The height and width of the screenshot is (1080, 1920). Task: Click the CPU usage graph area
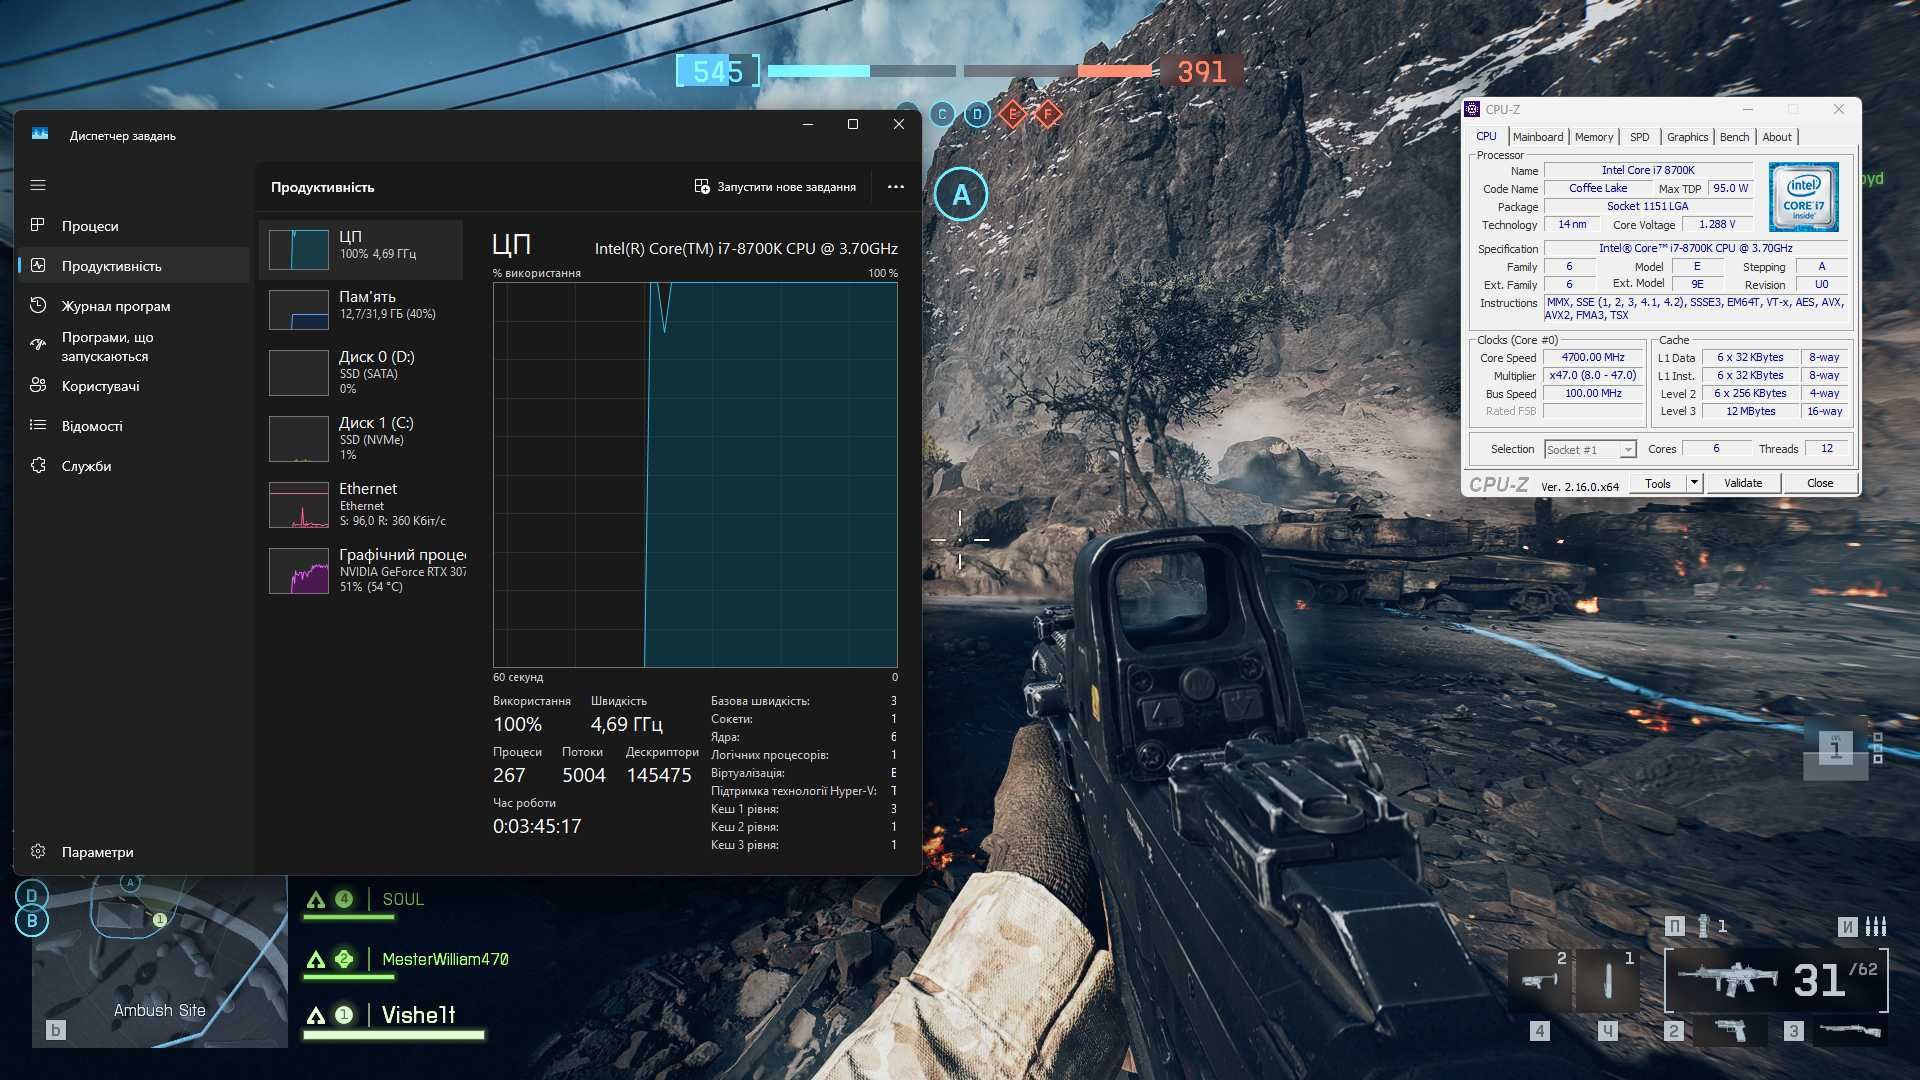tap(695, 475)
